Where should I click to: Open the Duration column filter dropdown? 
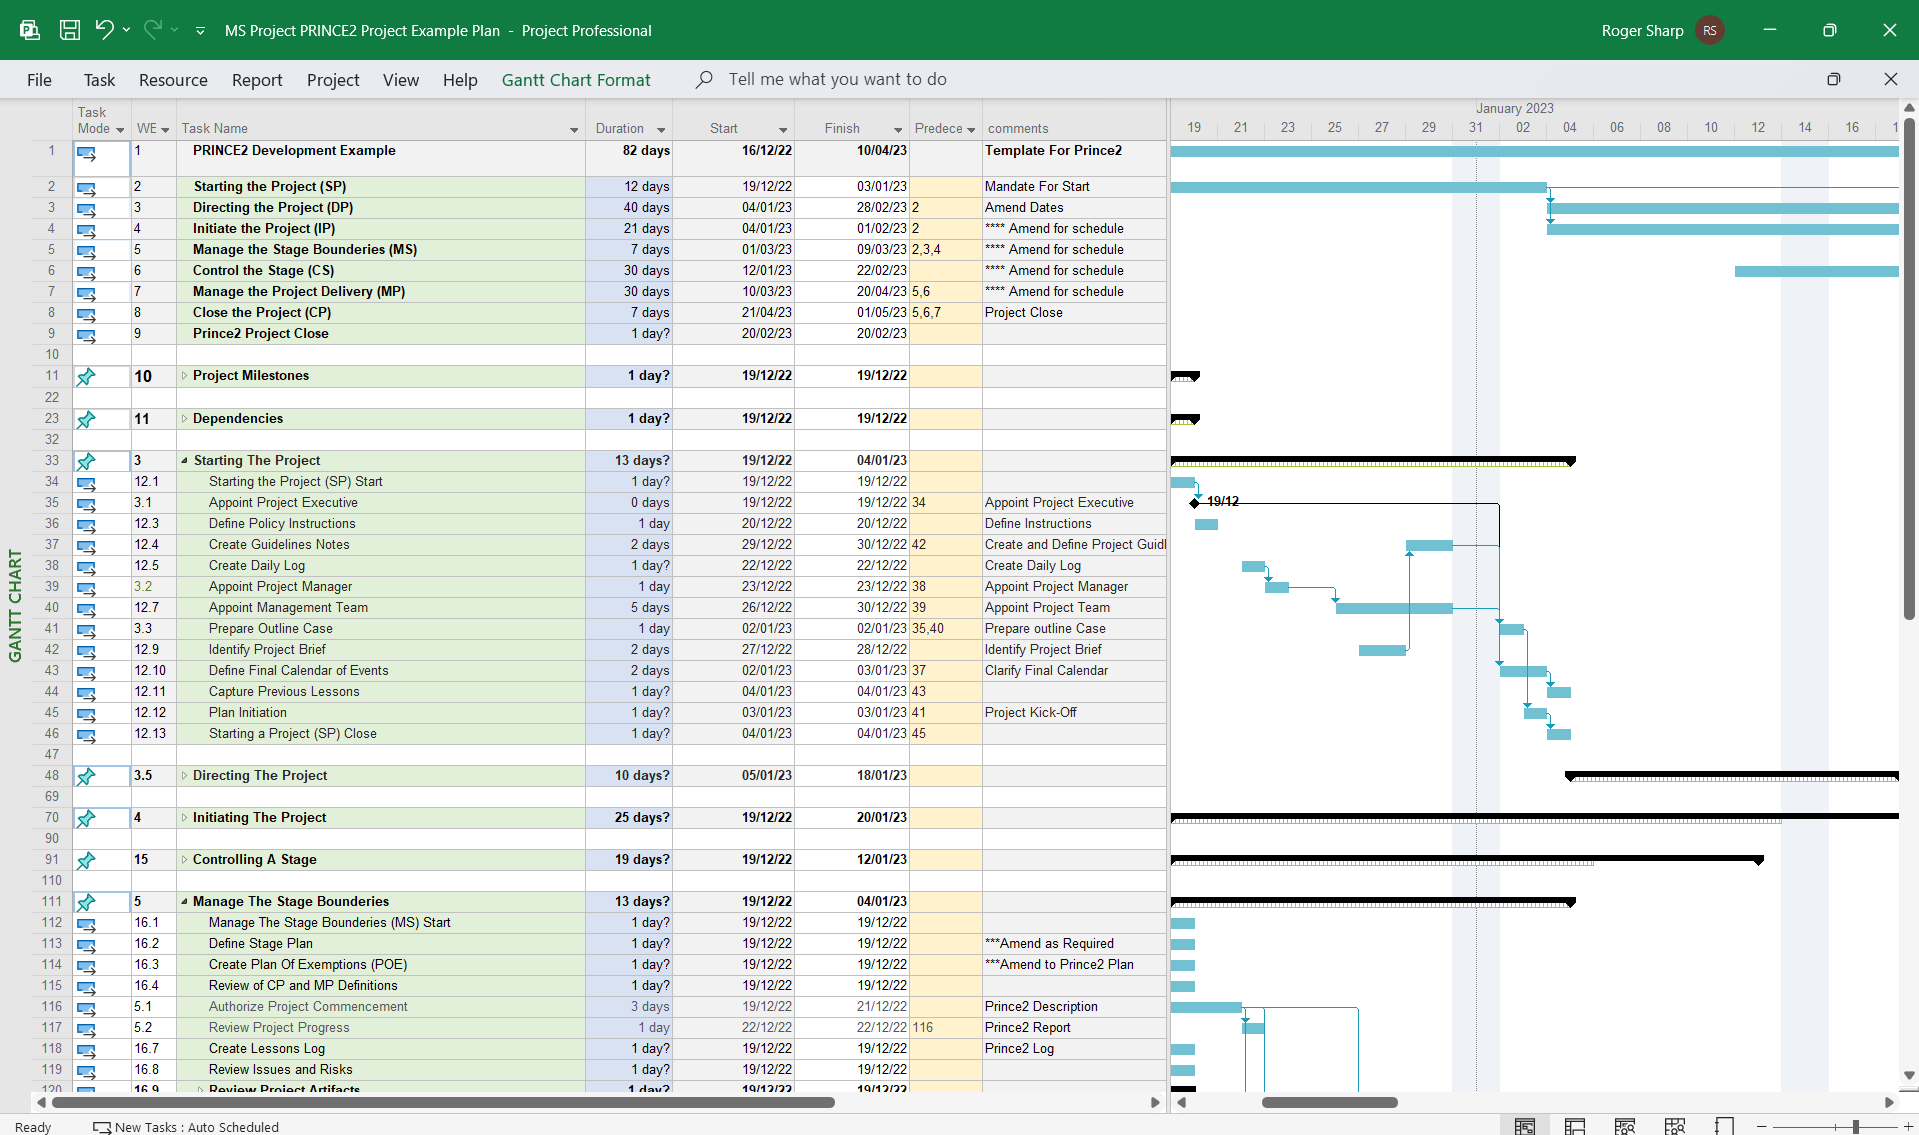[661, 130]
